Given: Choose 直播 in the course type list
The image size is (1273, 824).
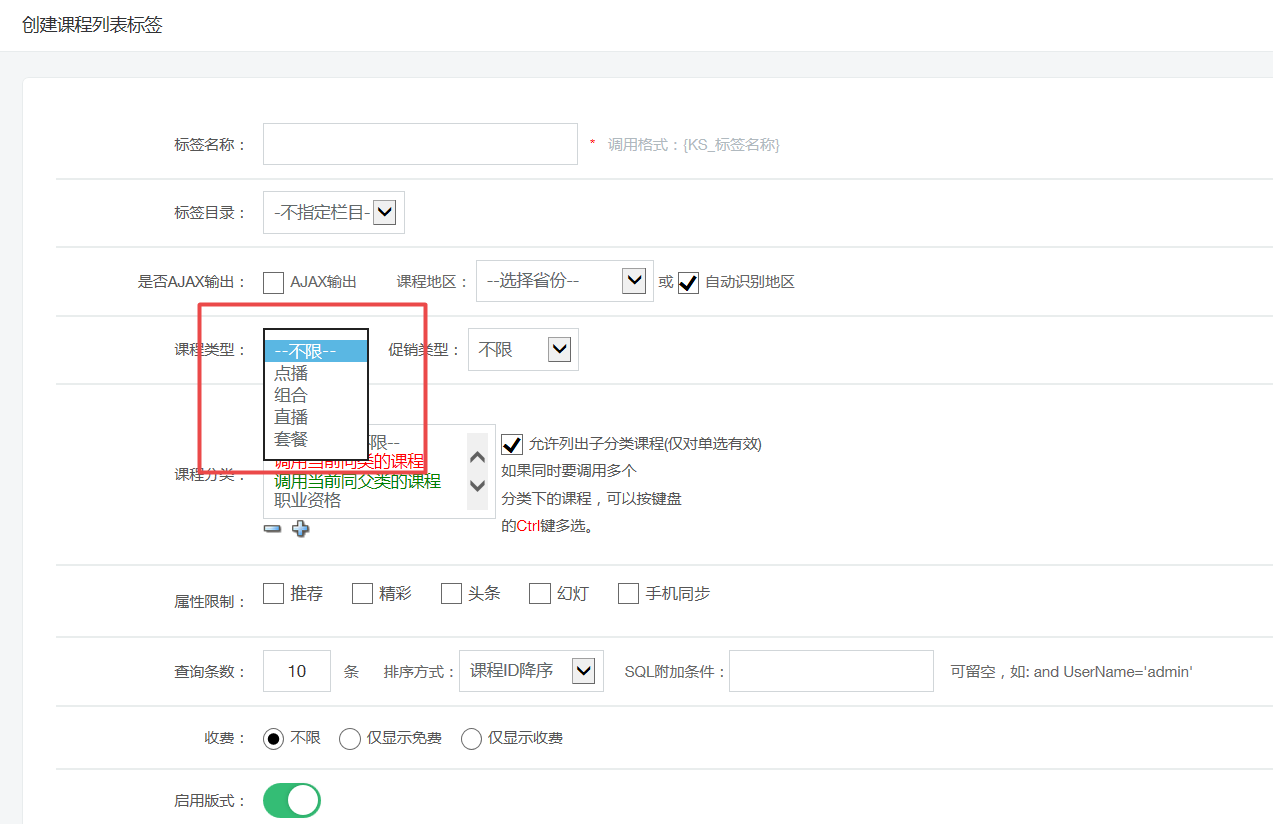Looking at the screenshot, I should 292,417.
